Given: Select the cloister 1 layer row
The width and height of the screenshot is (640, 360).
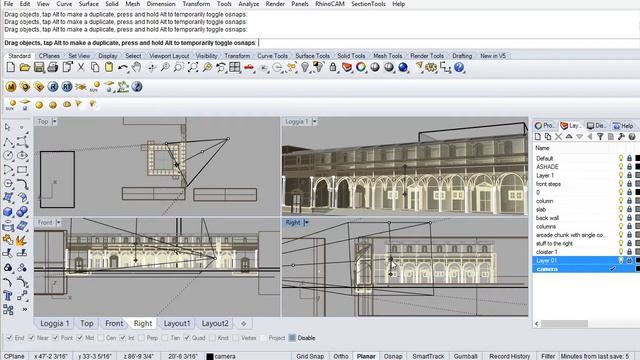Looking at the screenshot, I should coord(586,252).
